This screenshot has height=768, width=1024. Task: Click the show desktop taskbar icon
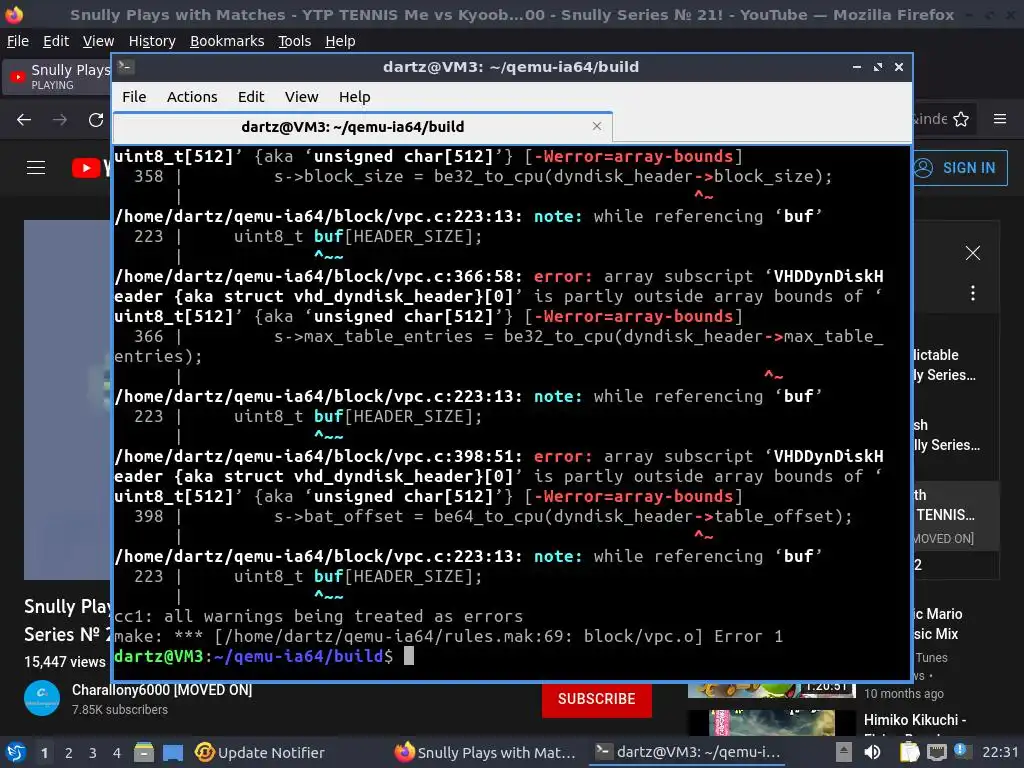point(173,752)
